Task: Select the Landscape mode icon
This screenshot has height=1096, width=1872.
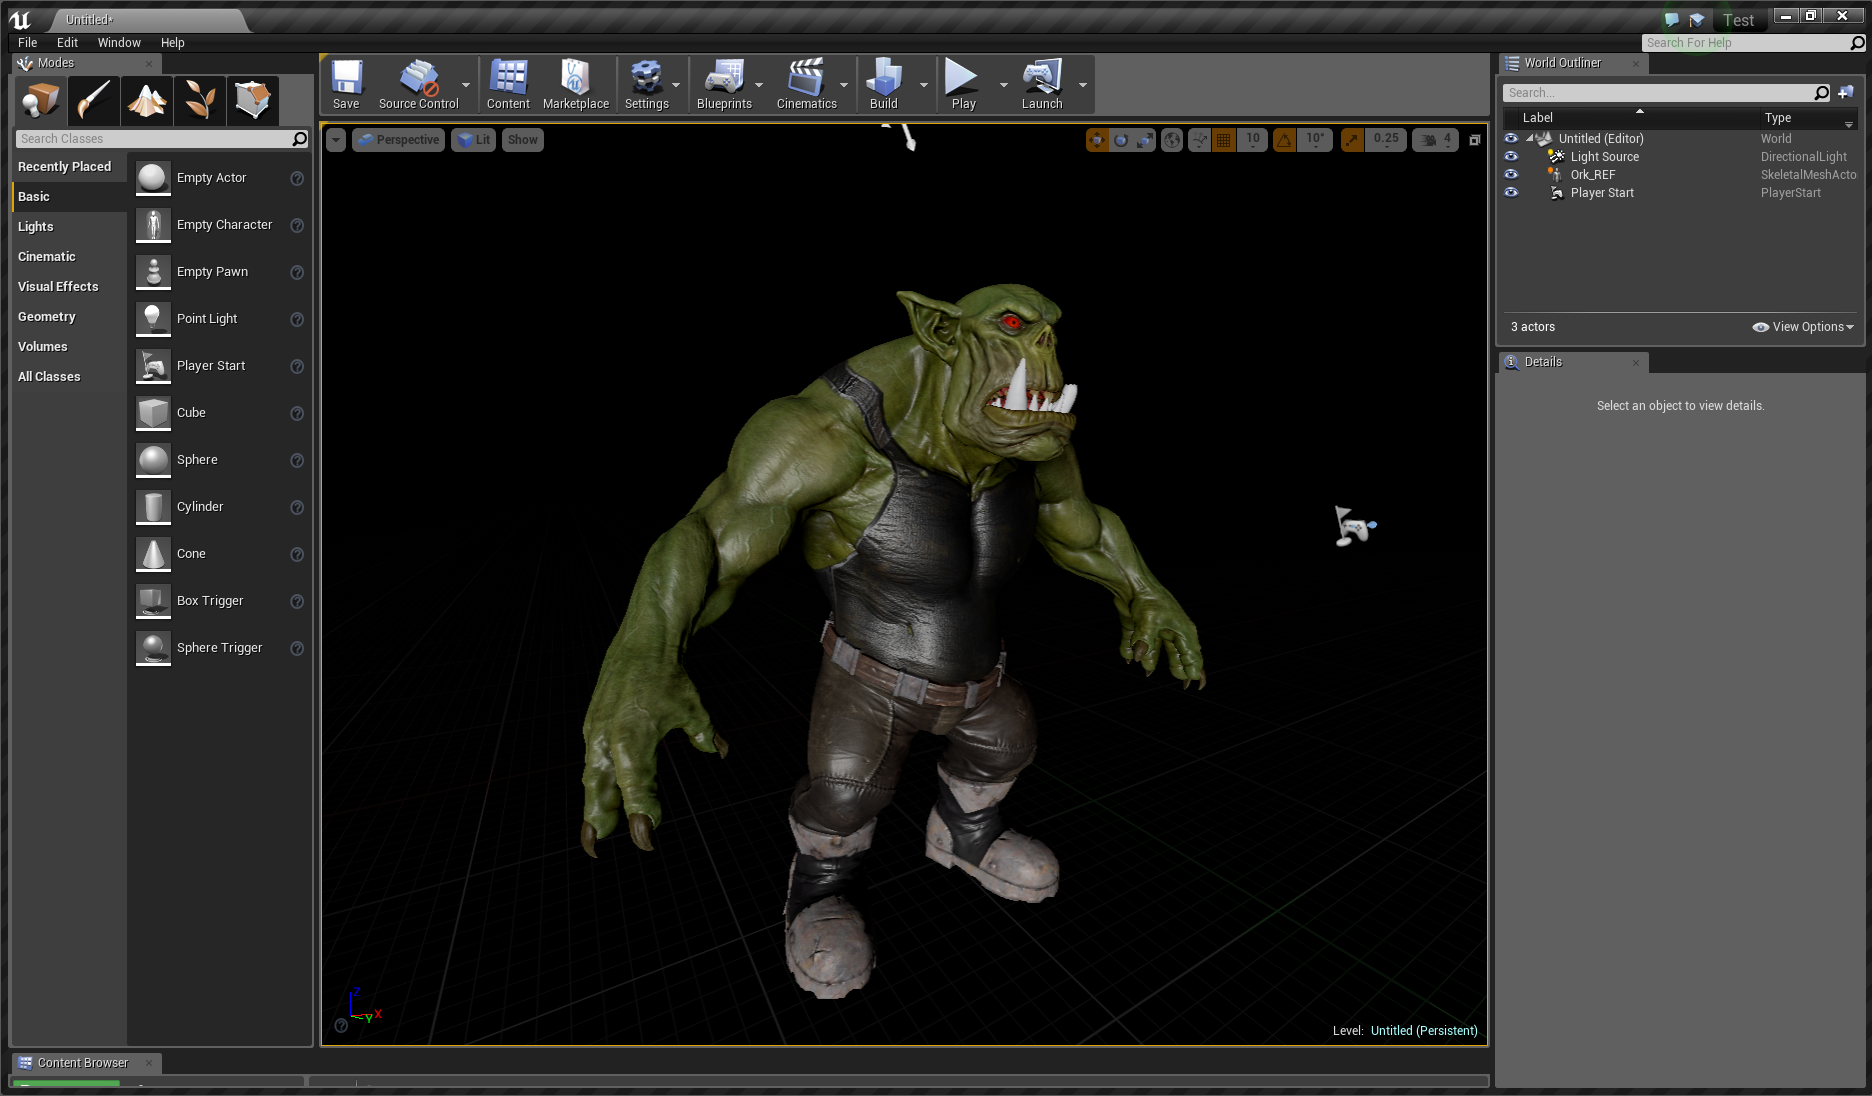Action: (x=146, y=100)
